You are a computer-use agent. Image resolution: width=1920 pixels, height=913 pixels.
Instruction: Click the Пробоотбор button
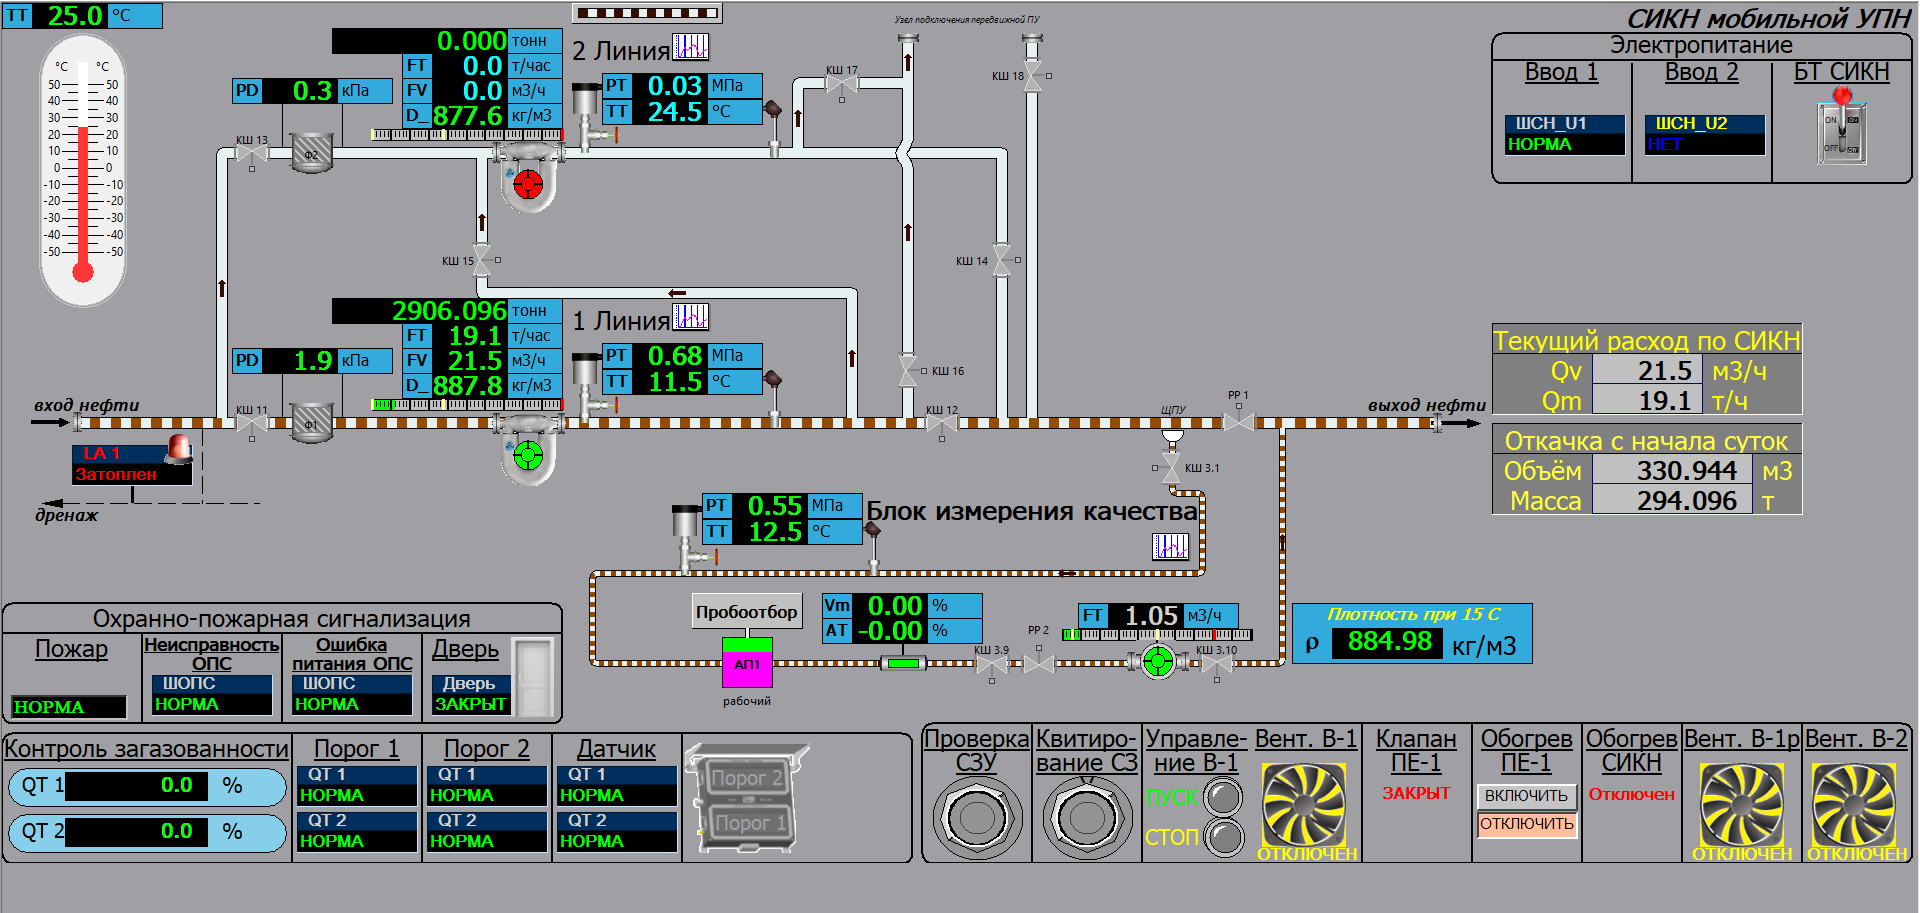pos(746,612)
